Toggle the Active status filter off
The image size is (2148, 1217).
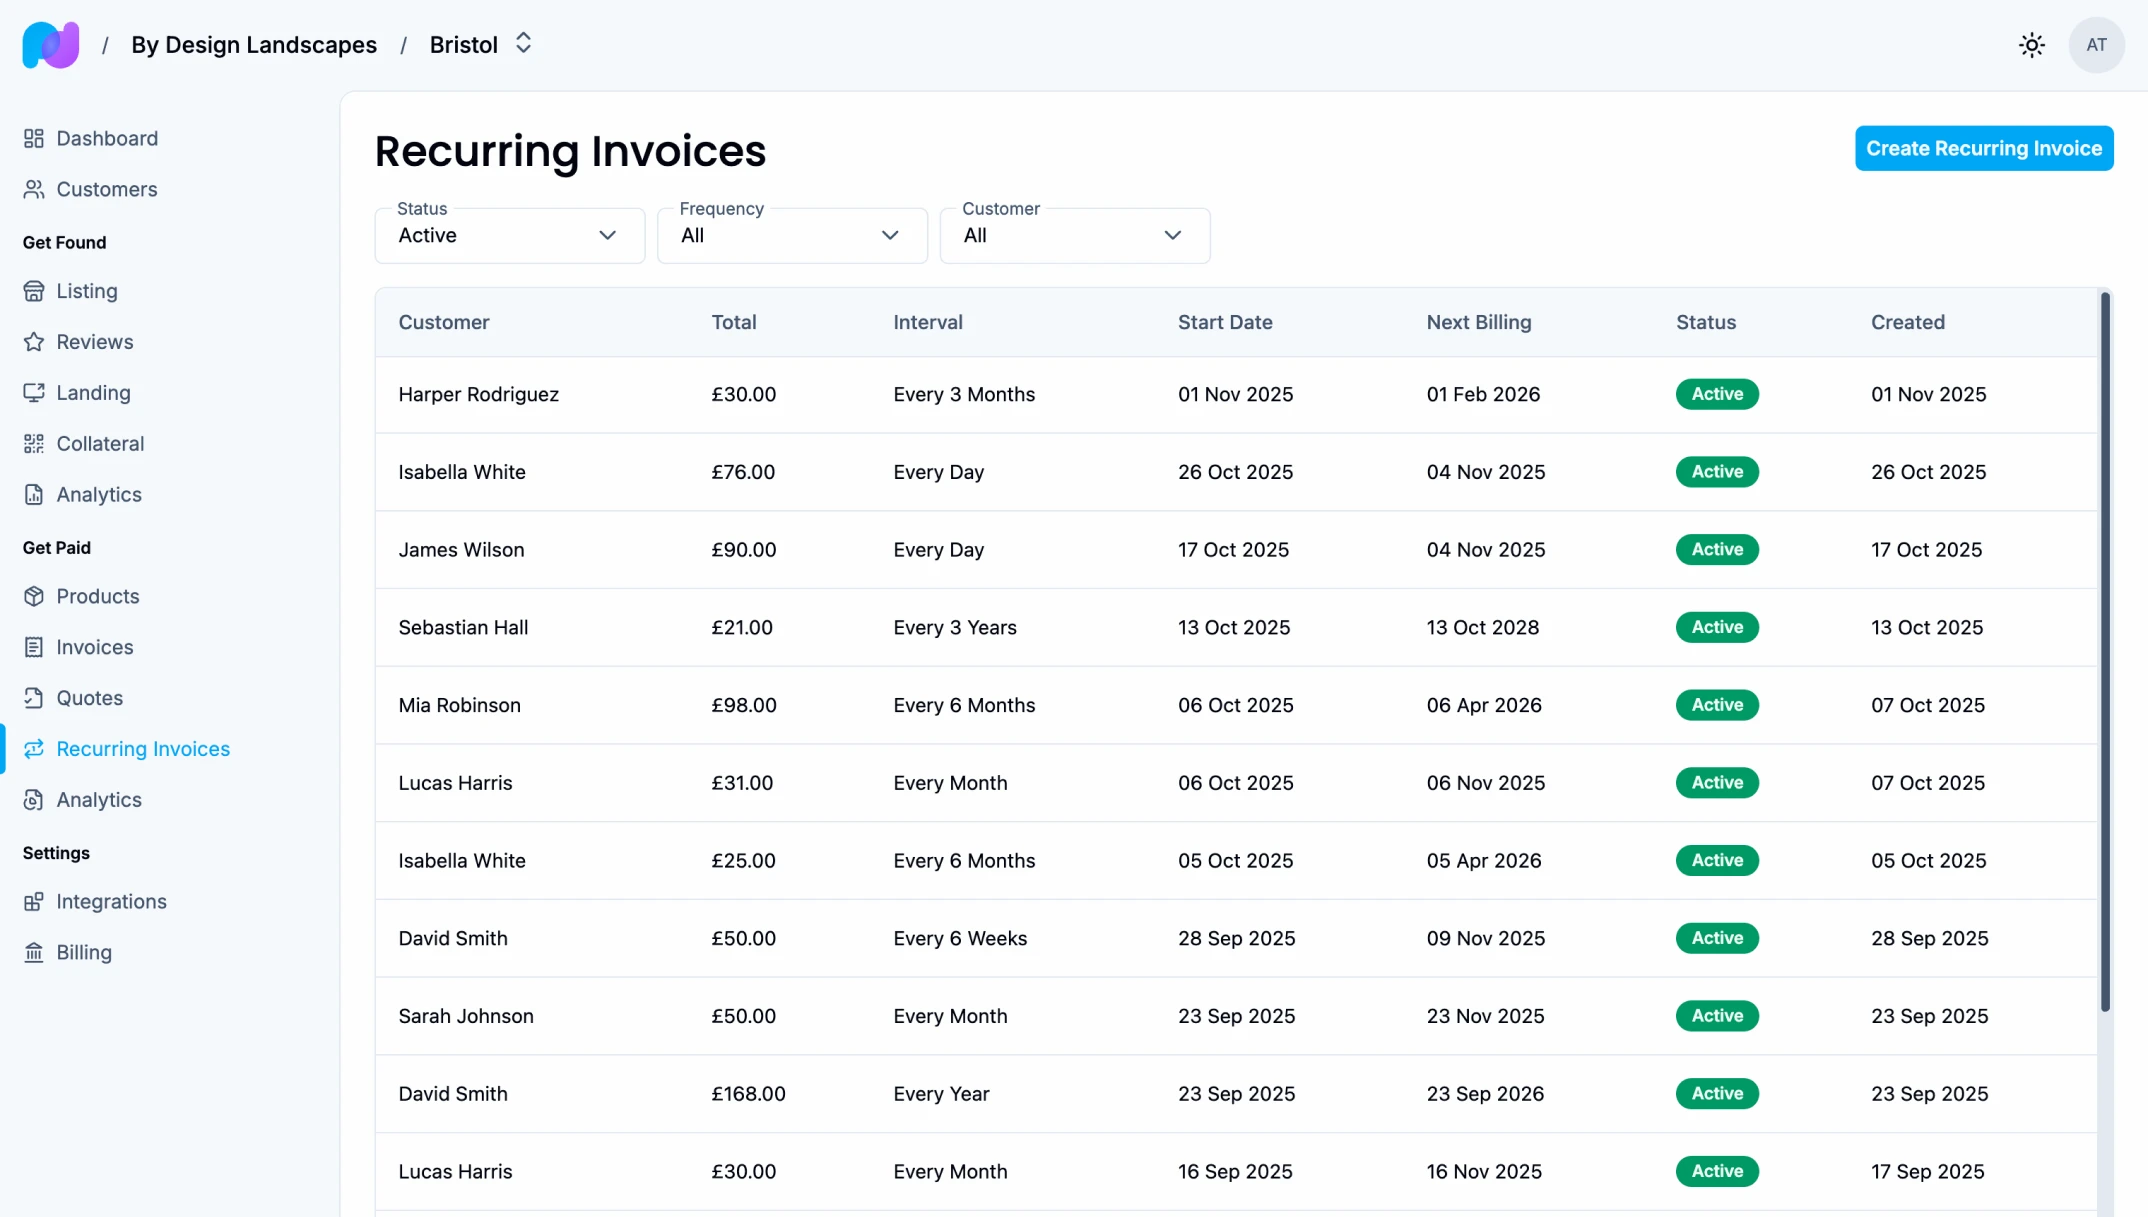pos(509,235)
